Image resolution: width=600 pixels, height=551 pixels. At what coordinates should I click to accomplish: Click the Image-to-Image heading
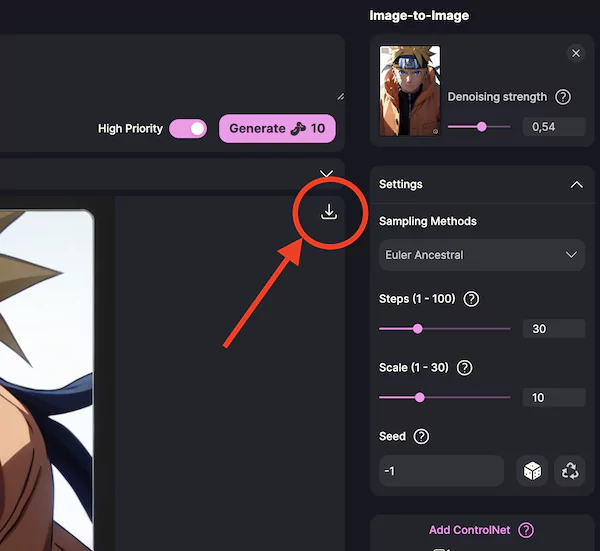[x=419, y=16]
